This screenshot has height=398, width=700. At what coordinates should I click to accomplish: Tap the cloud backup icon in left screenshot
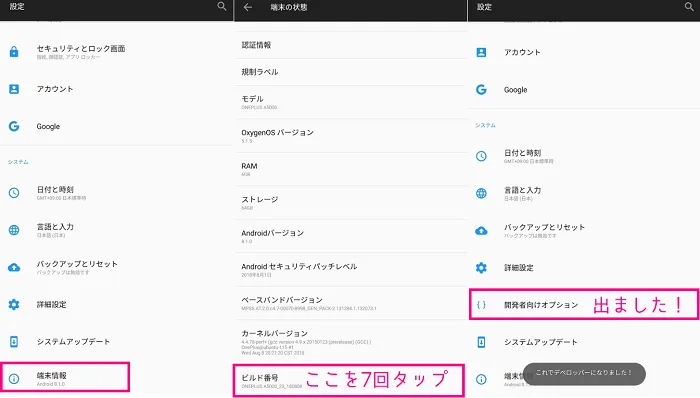14,267
